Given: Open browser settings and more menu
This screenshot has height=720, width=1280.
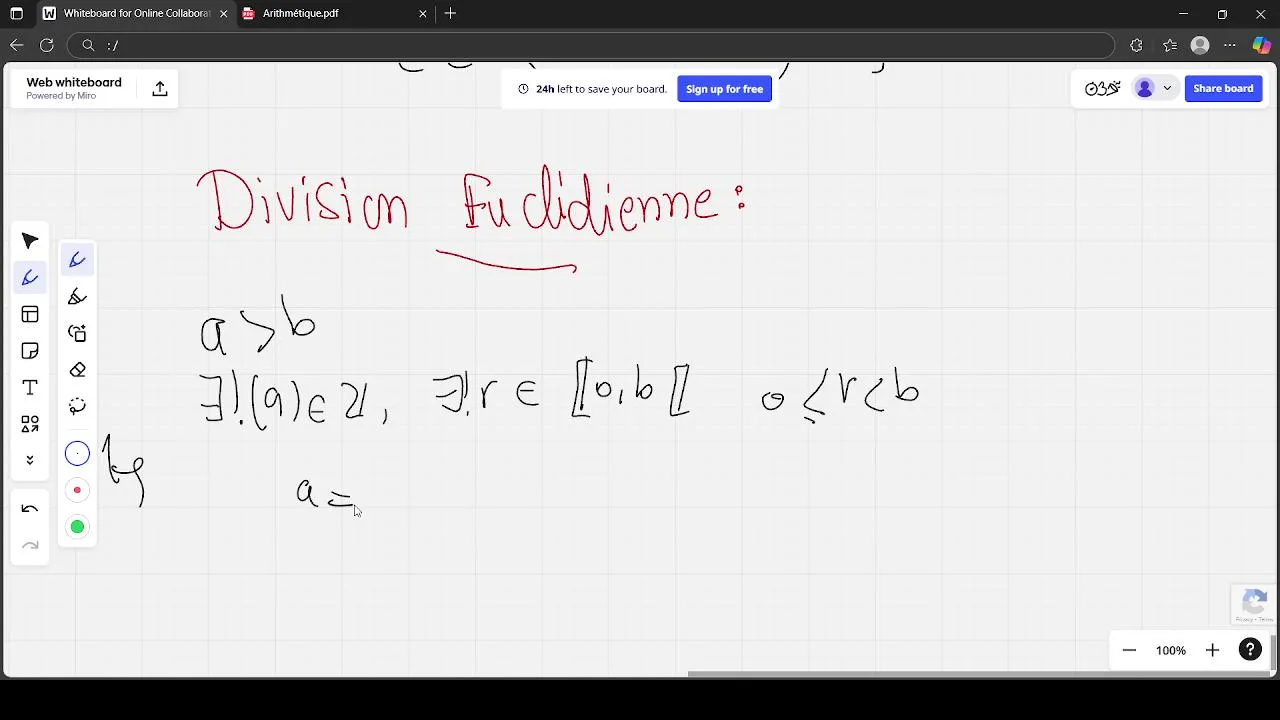Looking at the screenshot, I should coord(1231,45).
